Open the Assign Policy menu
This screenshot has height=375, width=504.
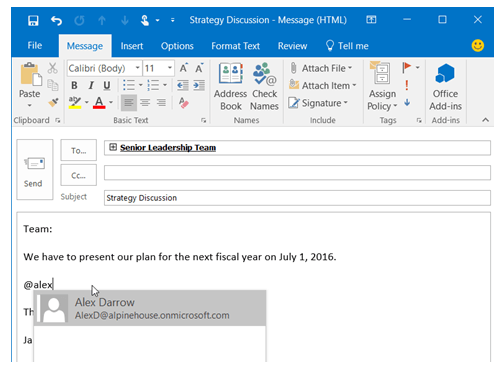click(x=382, y=86)
